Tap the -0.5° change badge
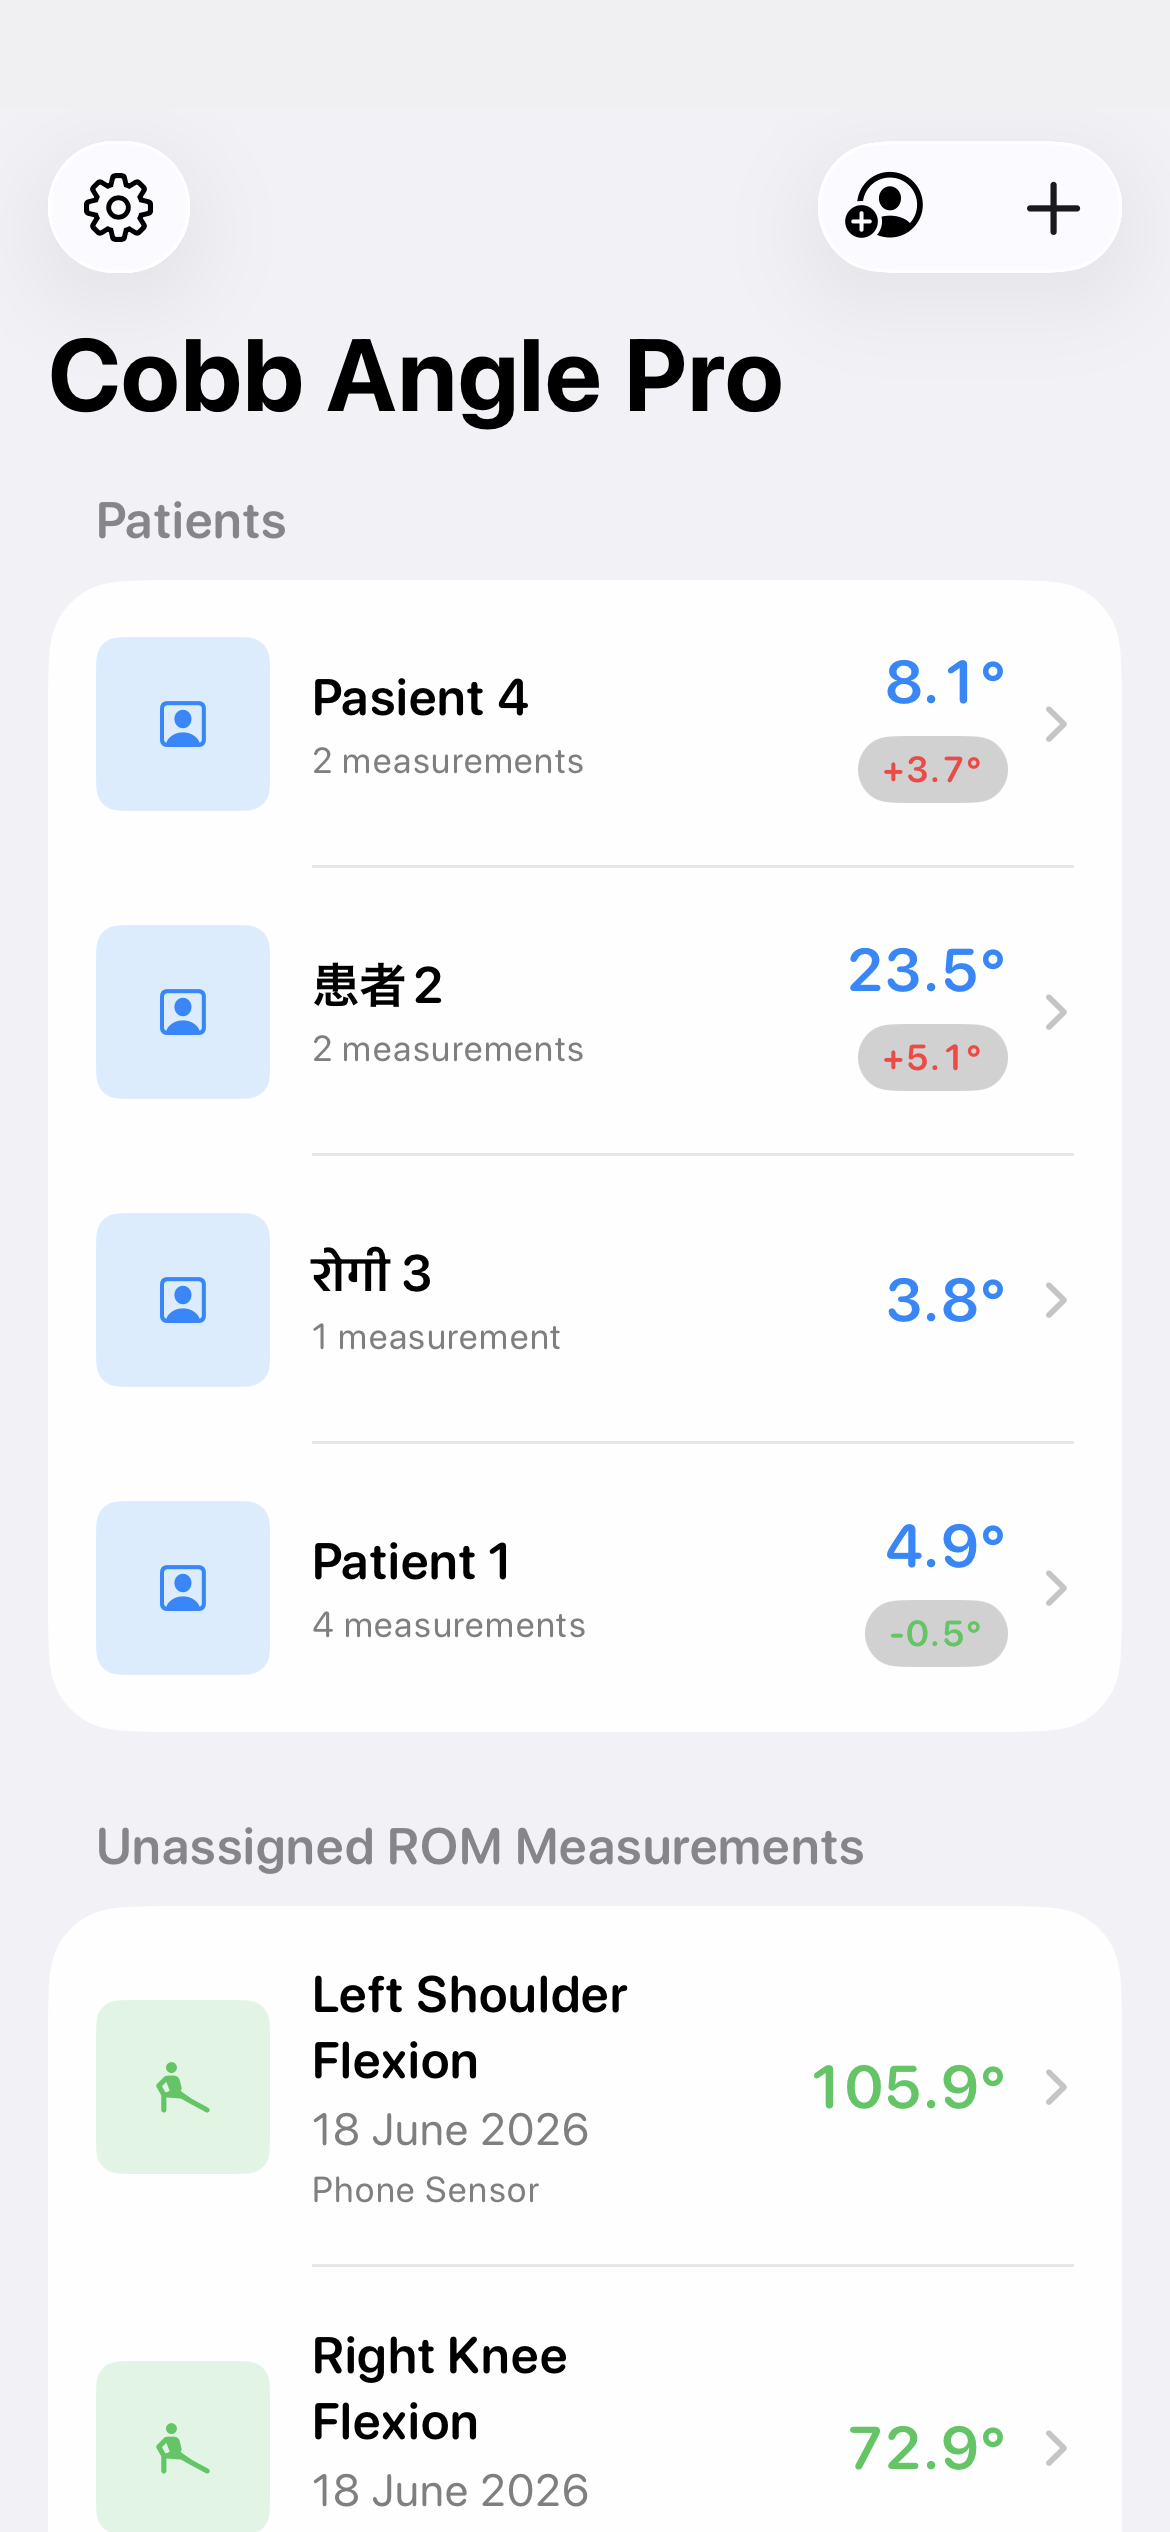Viewport: 1170px width, 2532px height. tap(936, 1634)
